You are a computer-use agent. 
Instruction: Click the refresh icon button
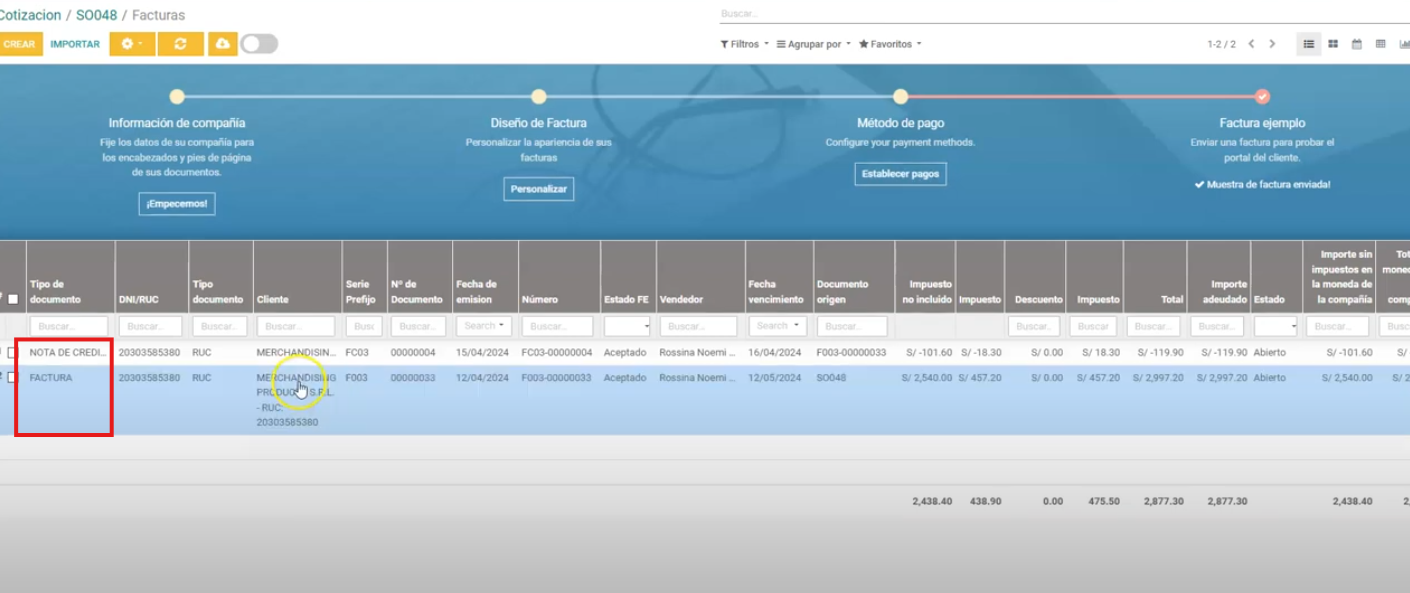(180, 44)
